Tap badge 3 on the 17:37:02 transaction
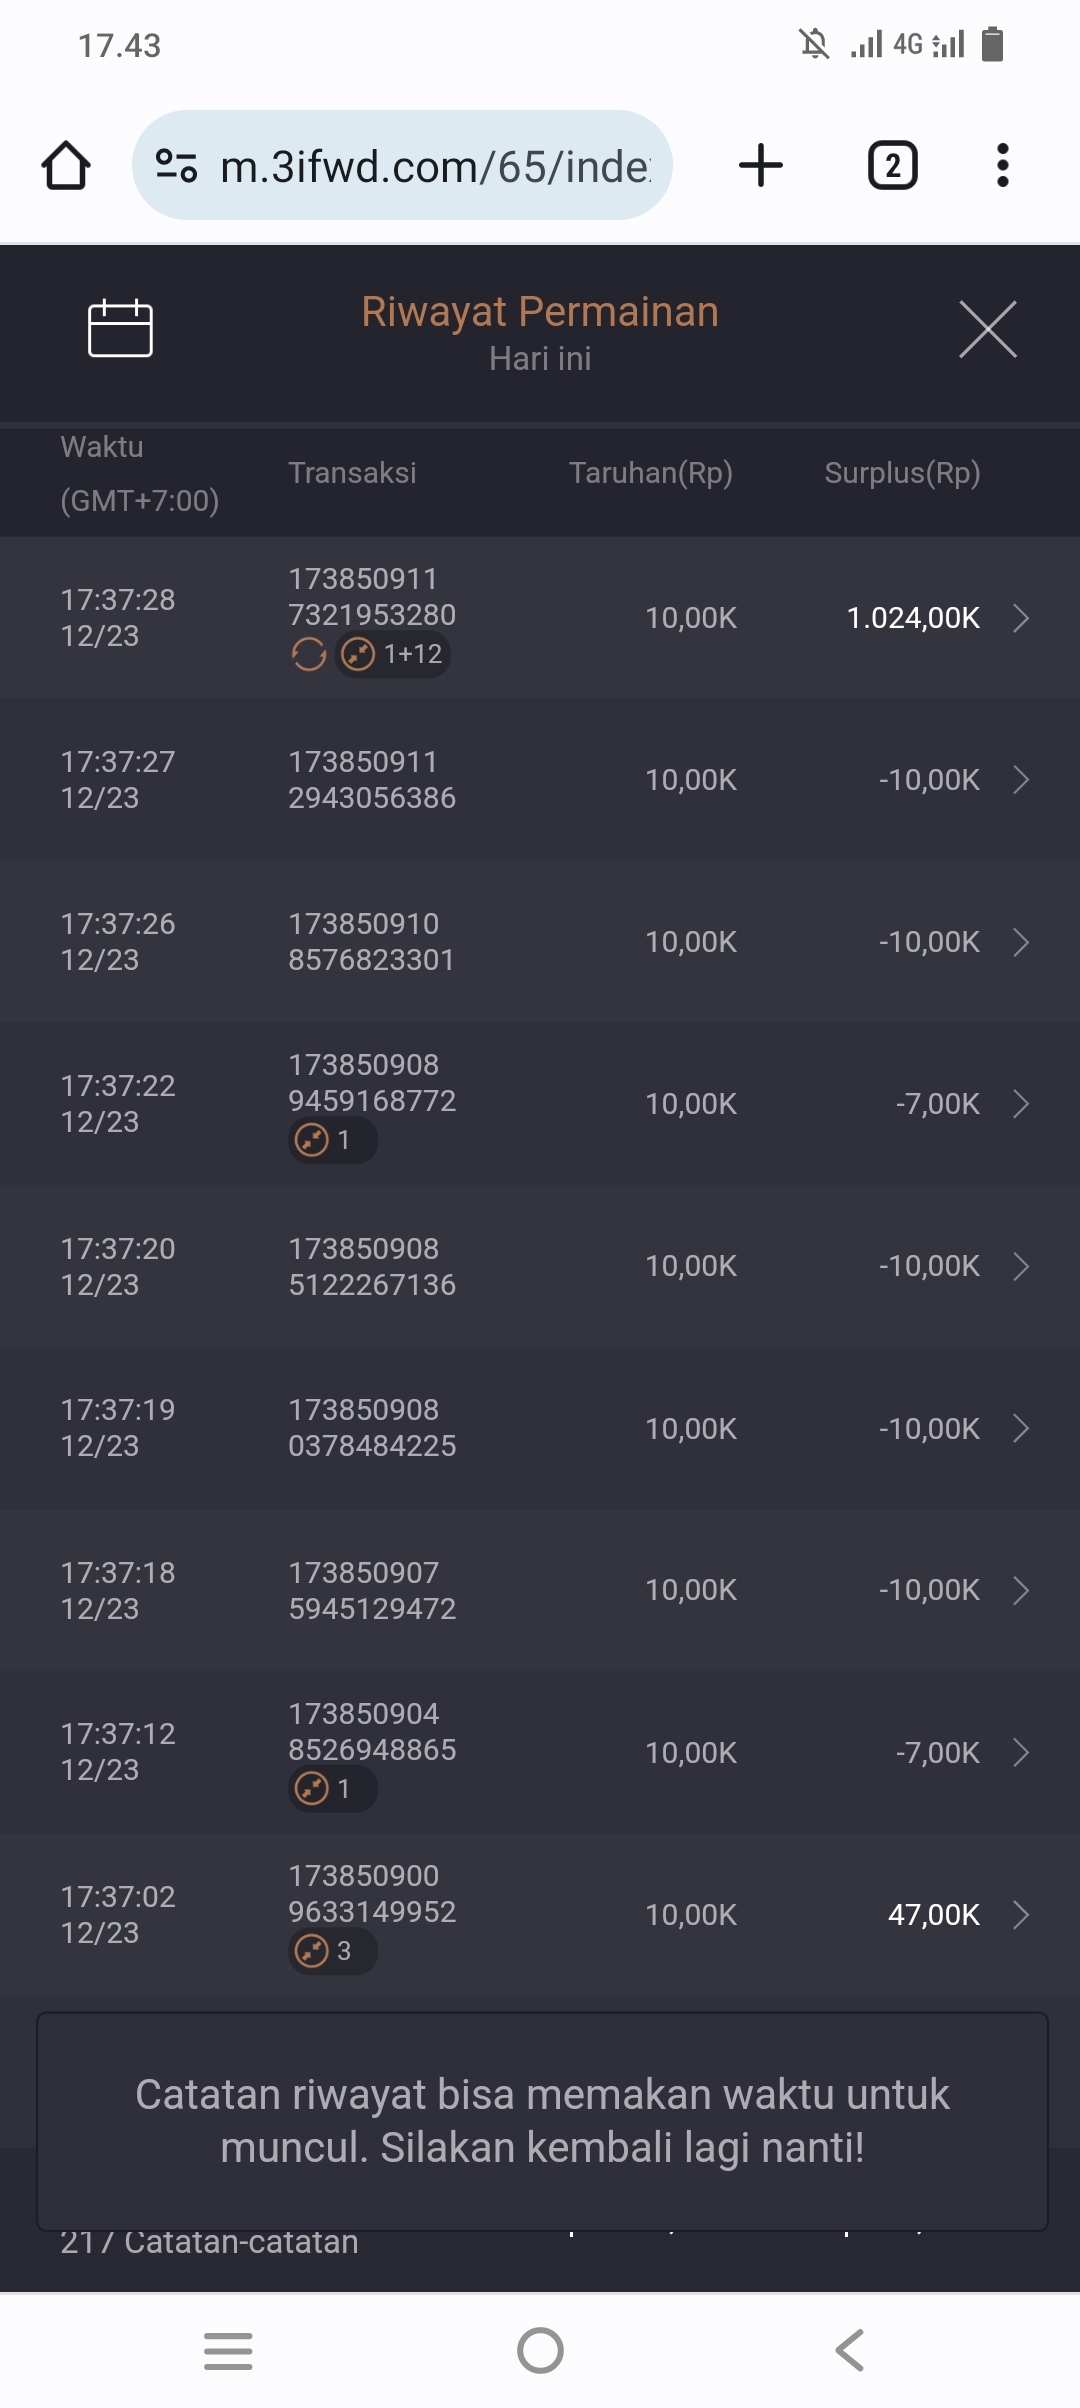The width and height of the screenshot is (1080, 2408). [x=332, y=1951]
